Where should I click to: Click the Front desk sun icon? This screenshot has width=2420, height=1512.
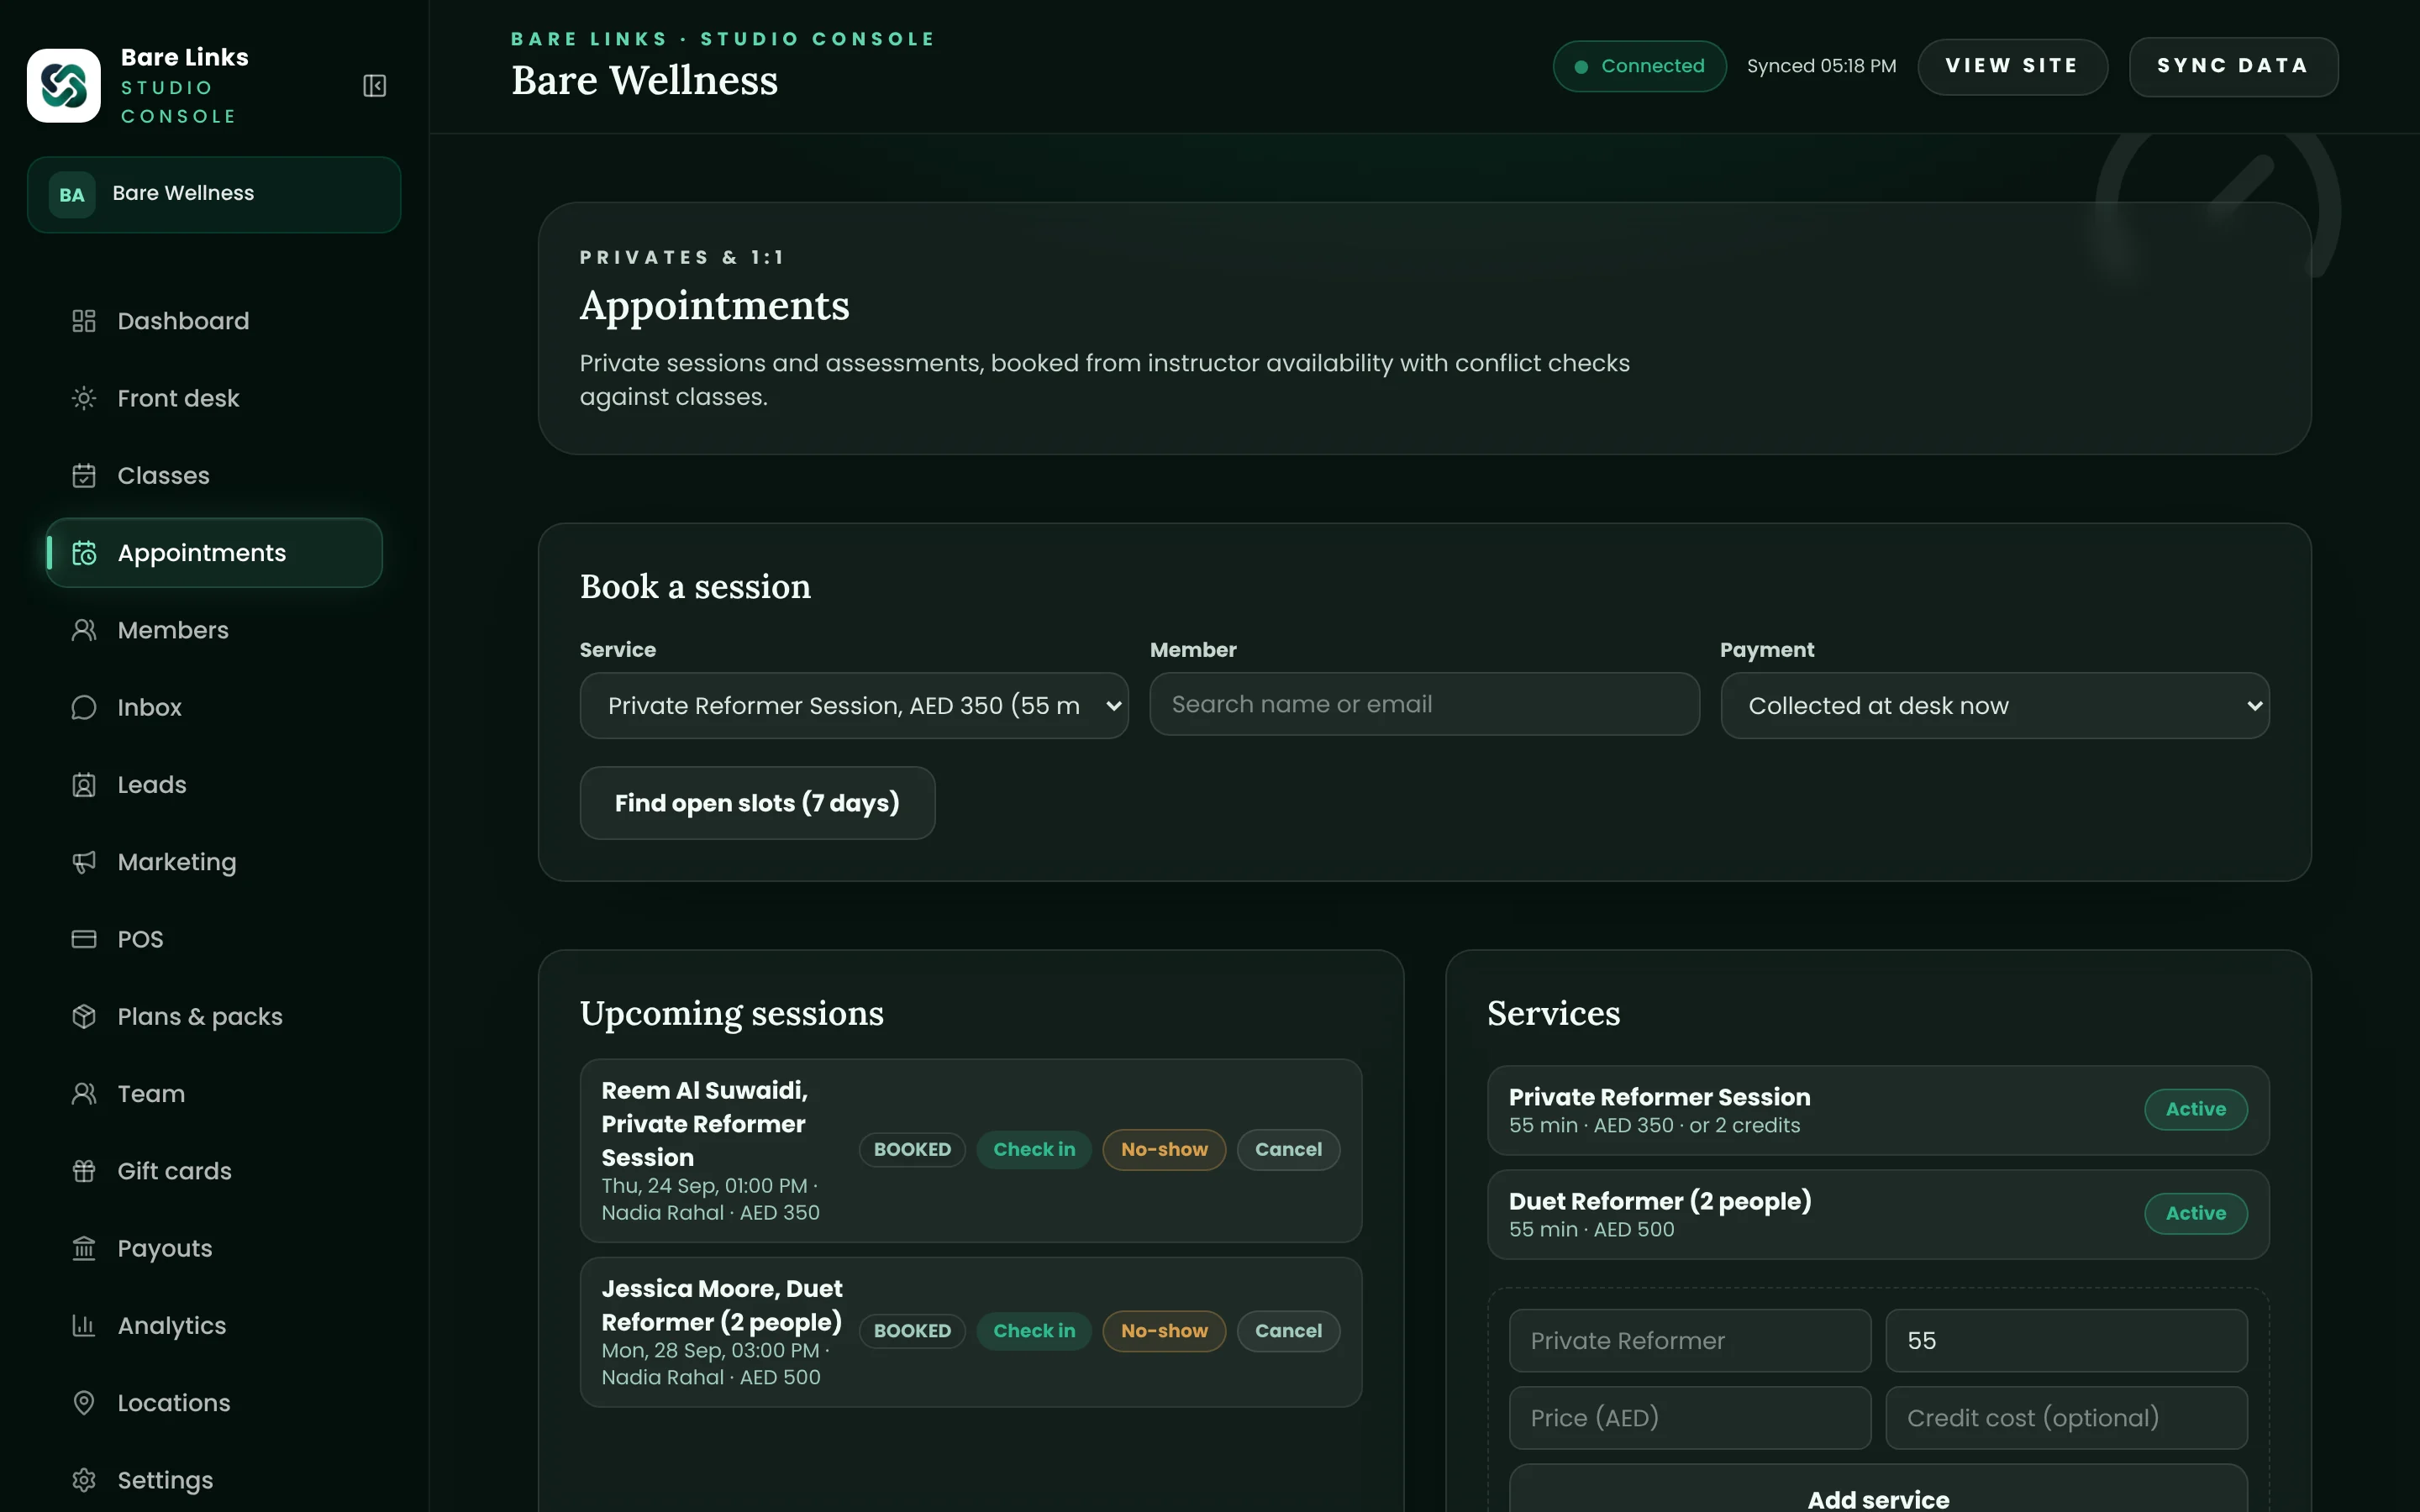(84, 398)
